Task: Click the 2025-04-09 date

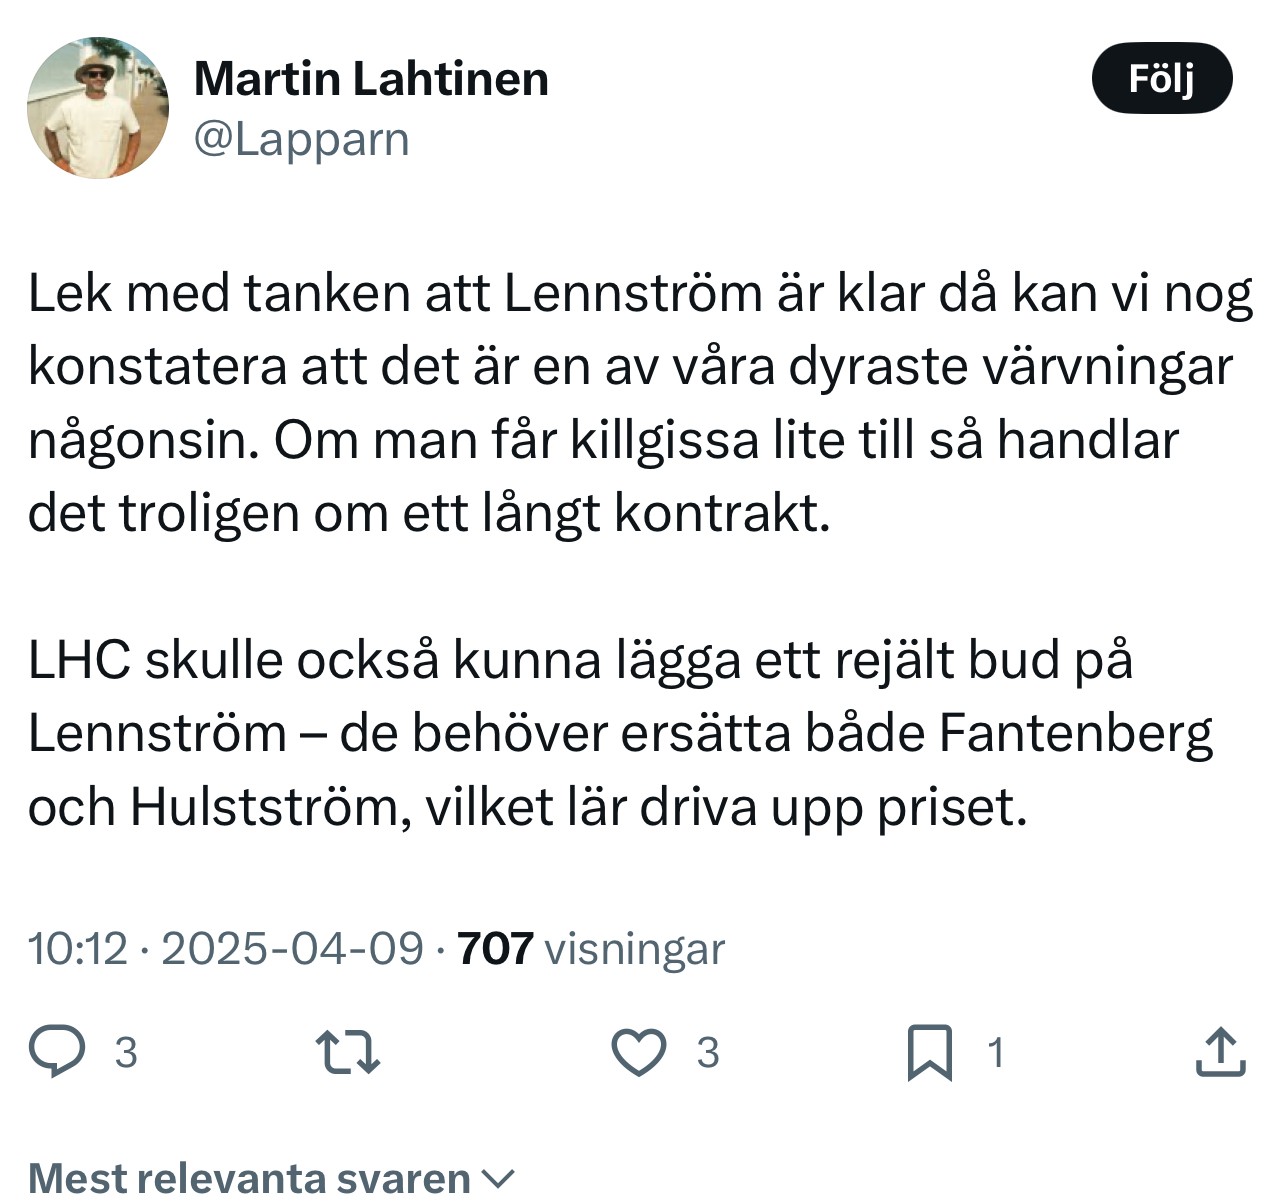Action: pos(292,948)
